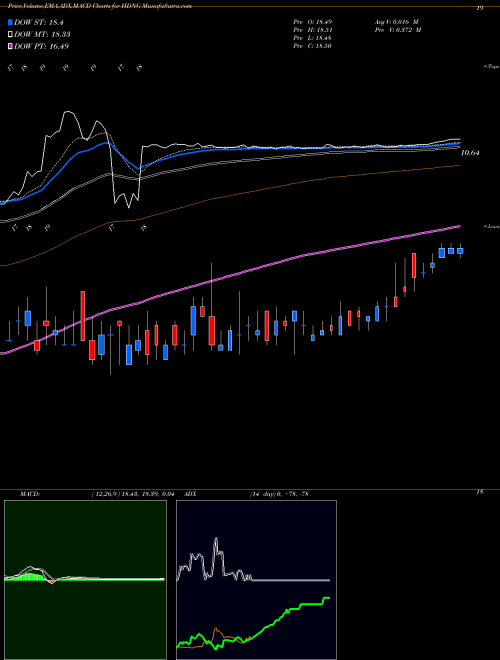Click the blue DOW ST legend swatch
500x660 pixels.
point(11,22)
